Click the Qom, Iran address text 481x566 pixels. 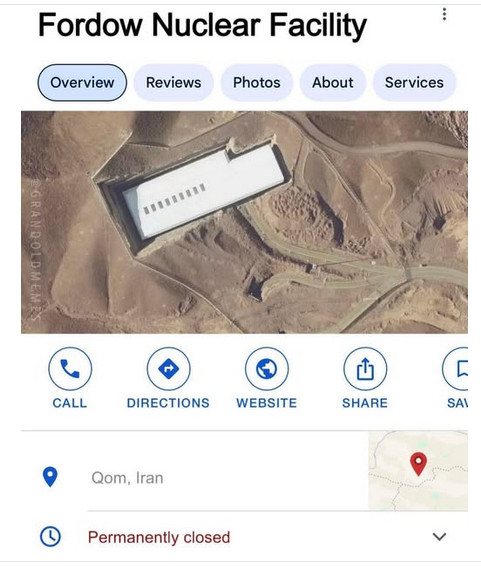[x=127, y=478]
